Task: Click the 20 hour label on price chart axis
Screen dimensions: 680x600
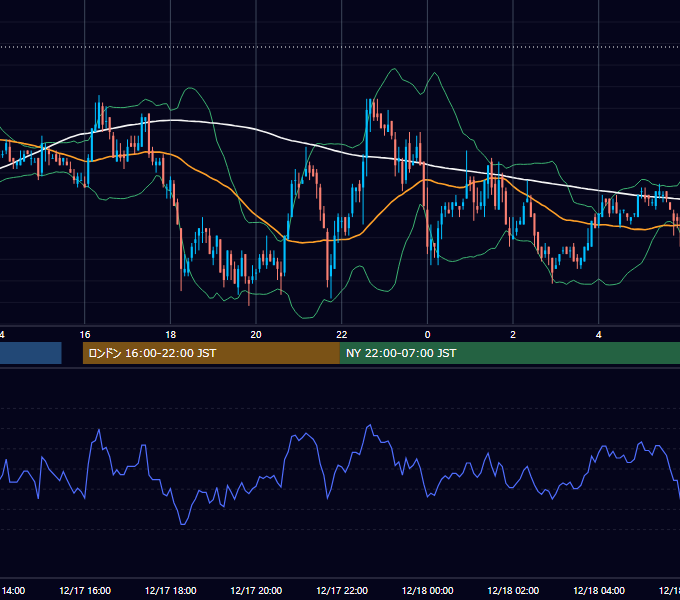Action: [256, 335]
